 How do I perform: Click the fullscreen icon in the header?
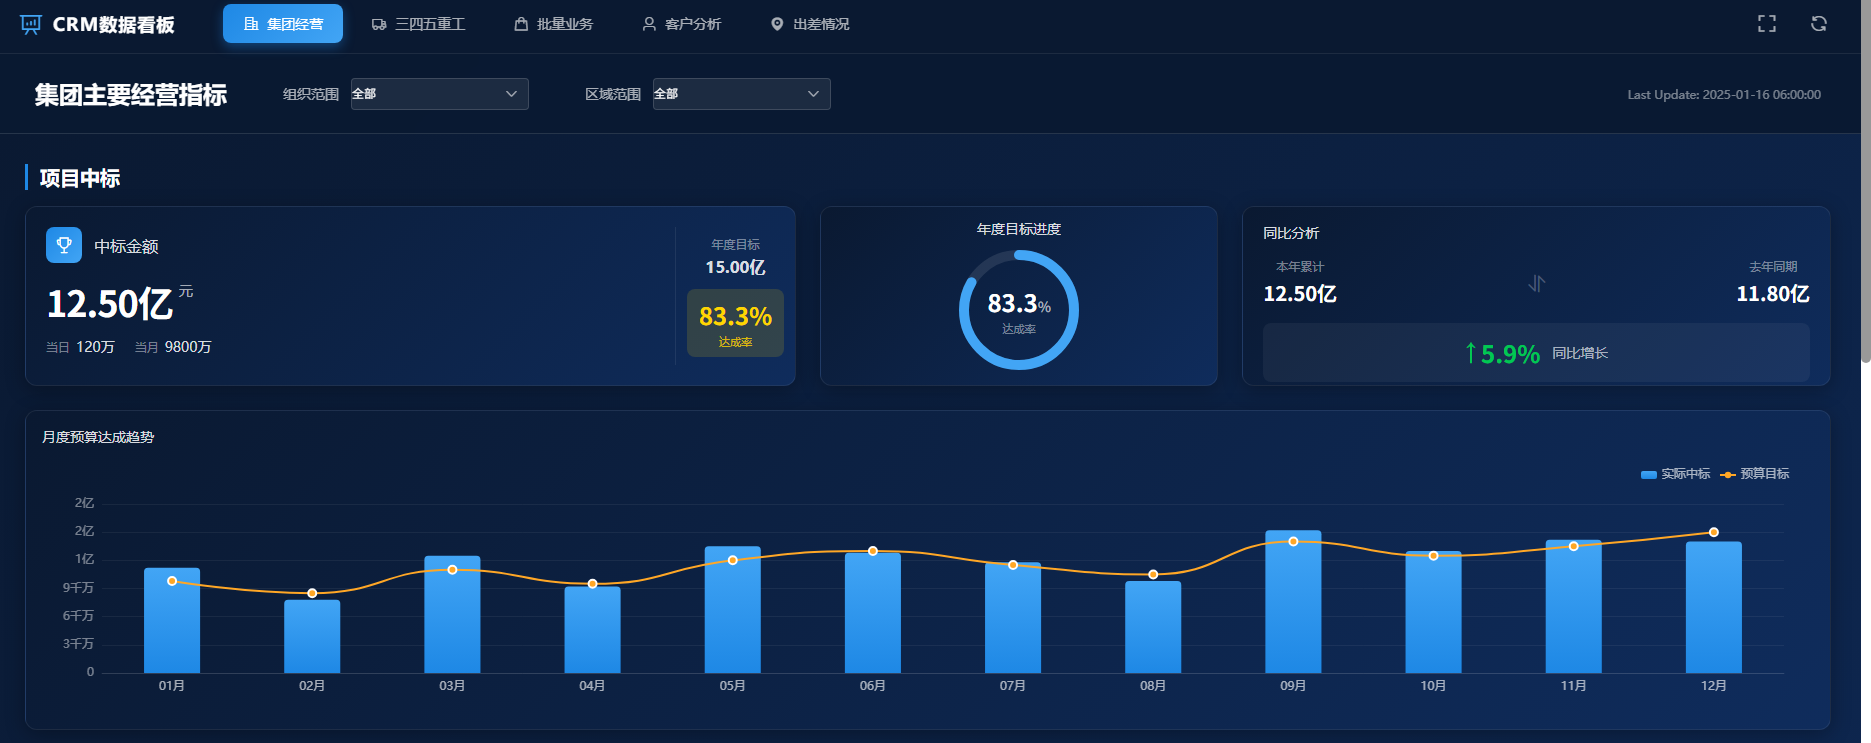(1766, 24)
